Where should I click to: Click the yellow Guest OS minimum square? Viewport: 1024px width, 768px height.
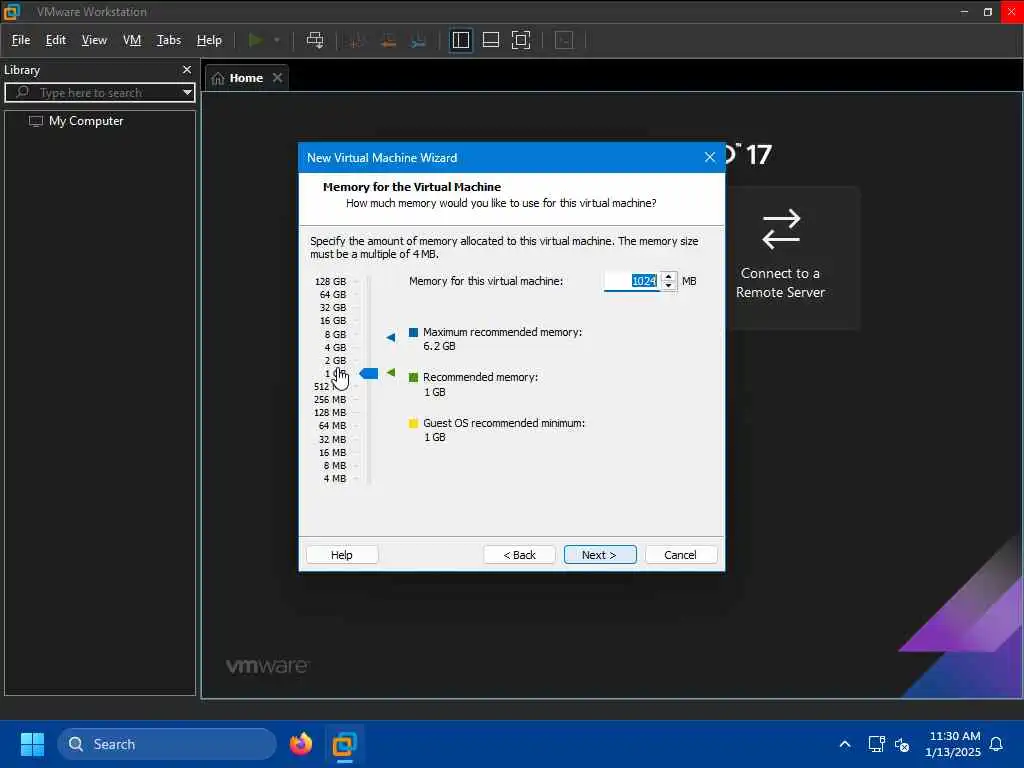[413, 423]
